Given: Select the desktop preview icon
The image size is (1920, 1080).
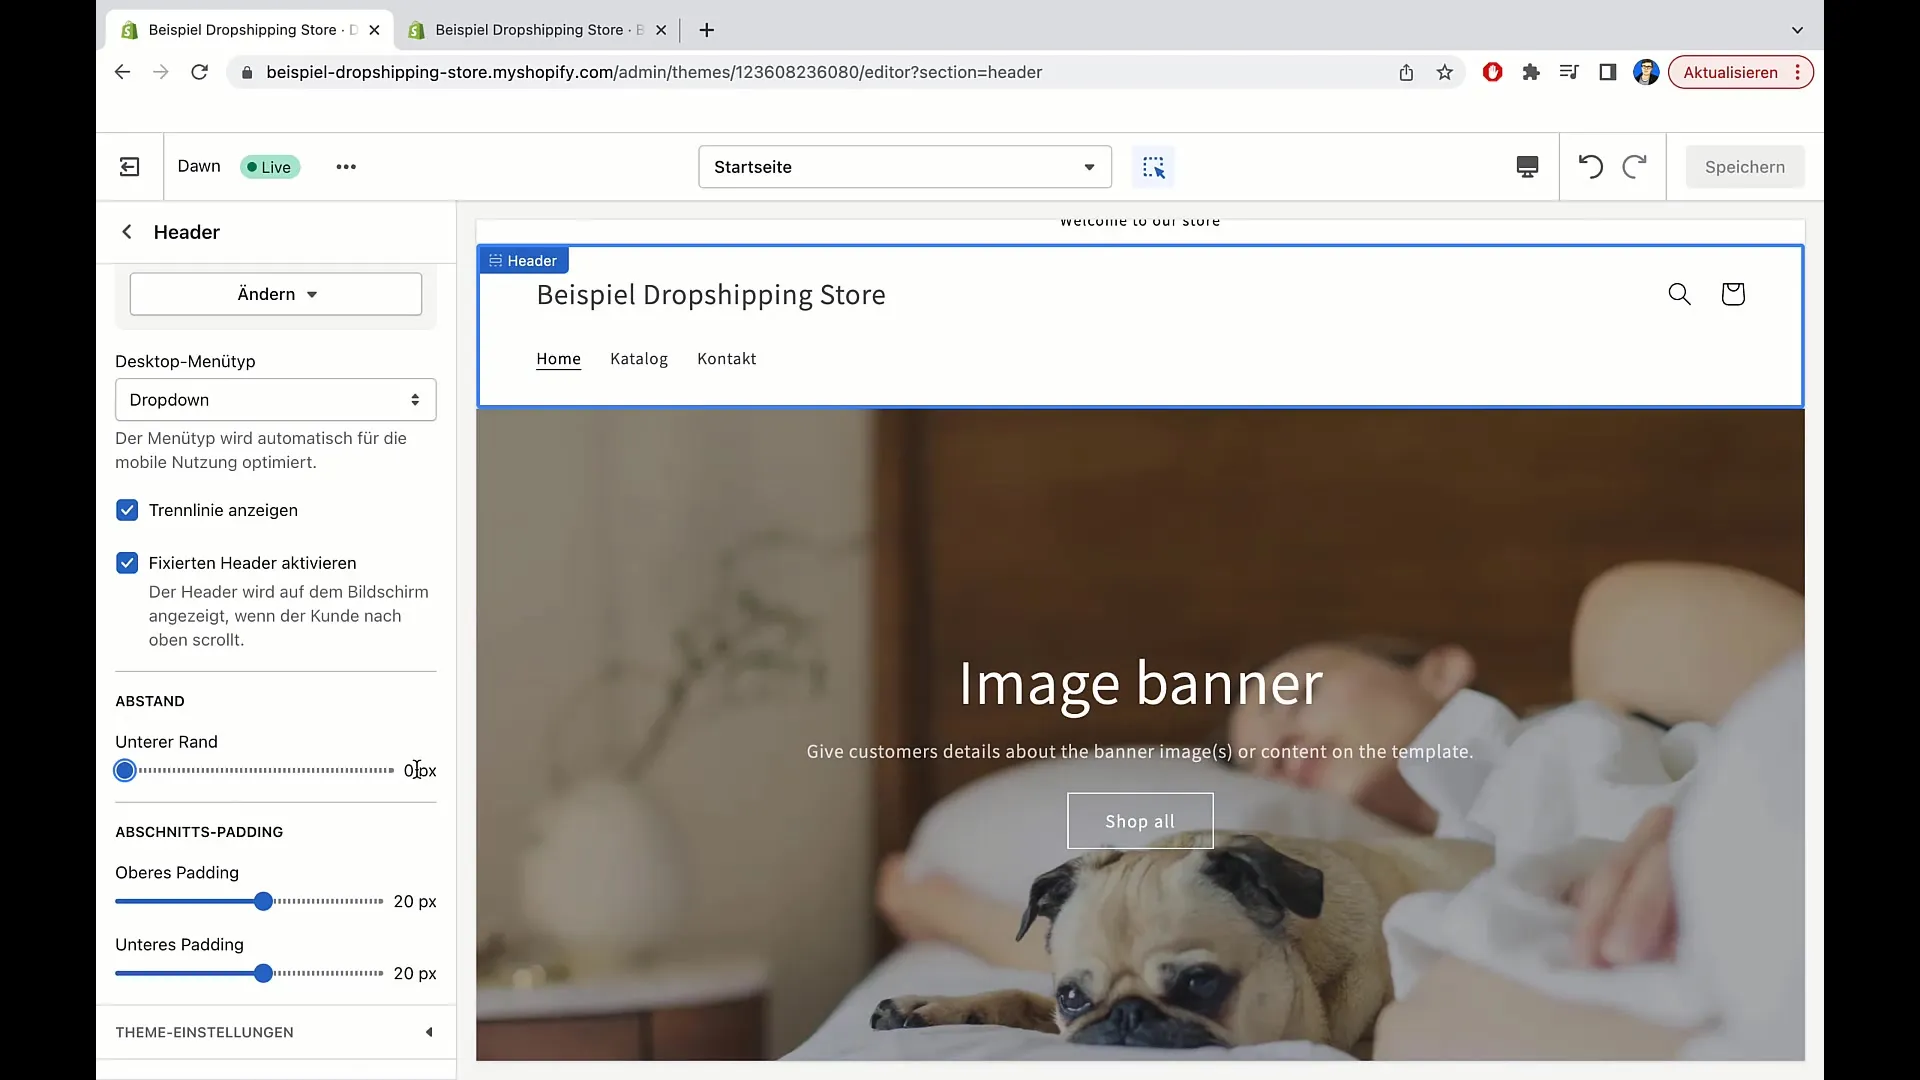Looking at the screenshot, I should click(x=1527, y=166).
